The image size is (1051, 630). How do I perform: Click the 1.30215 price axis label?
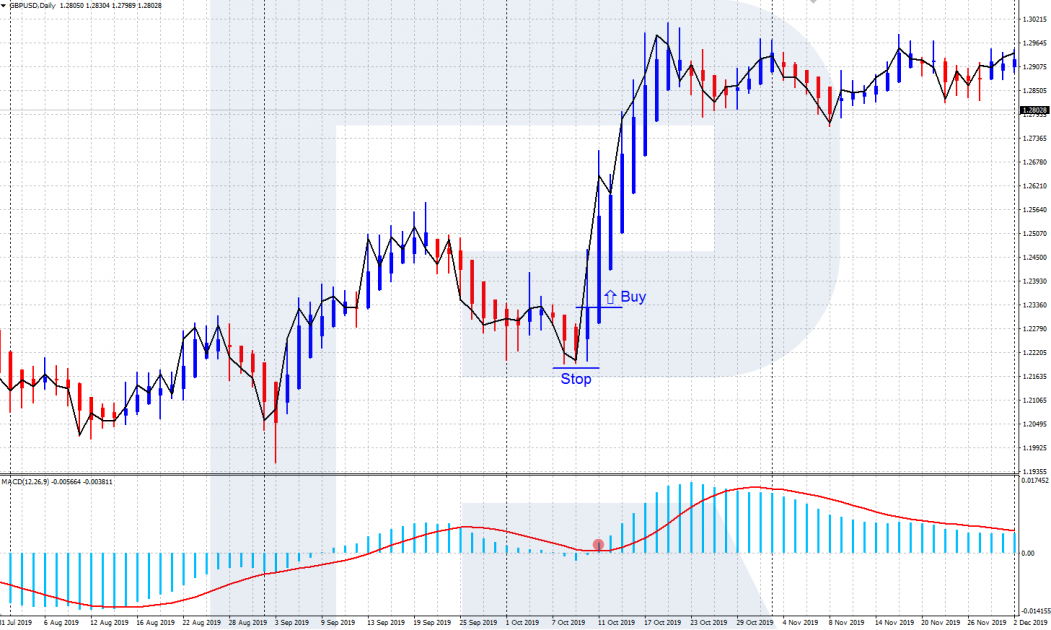(1034, 20)
